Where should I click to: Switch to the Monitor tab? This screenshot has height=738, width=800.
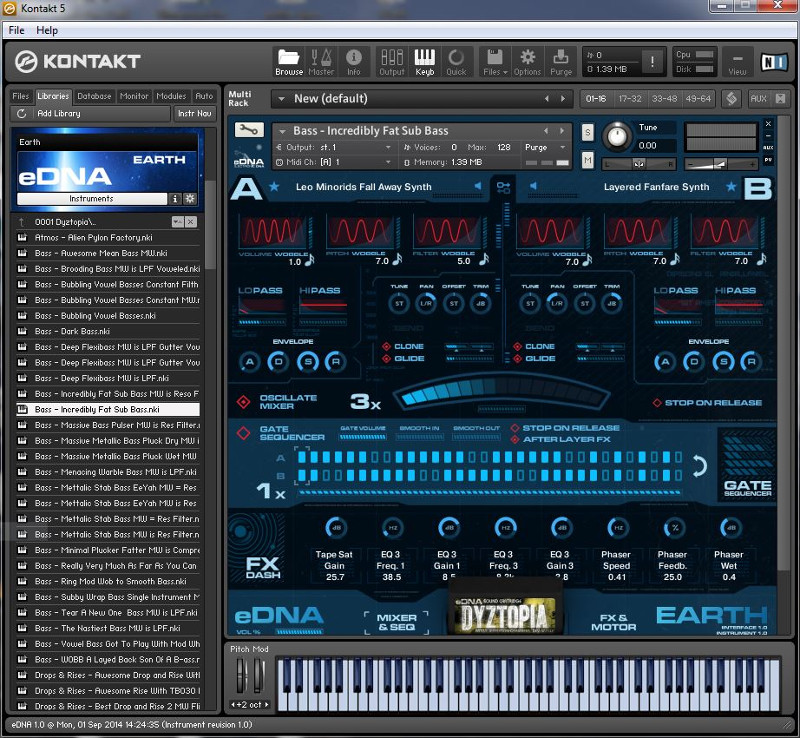[x=134, y=96]
